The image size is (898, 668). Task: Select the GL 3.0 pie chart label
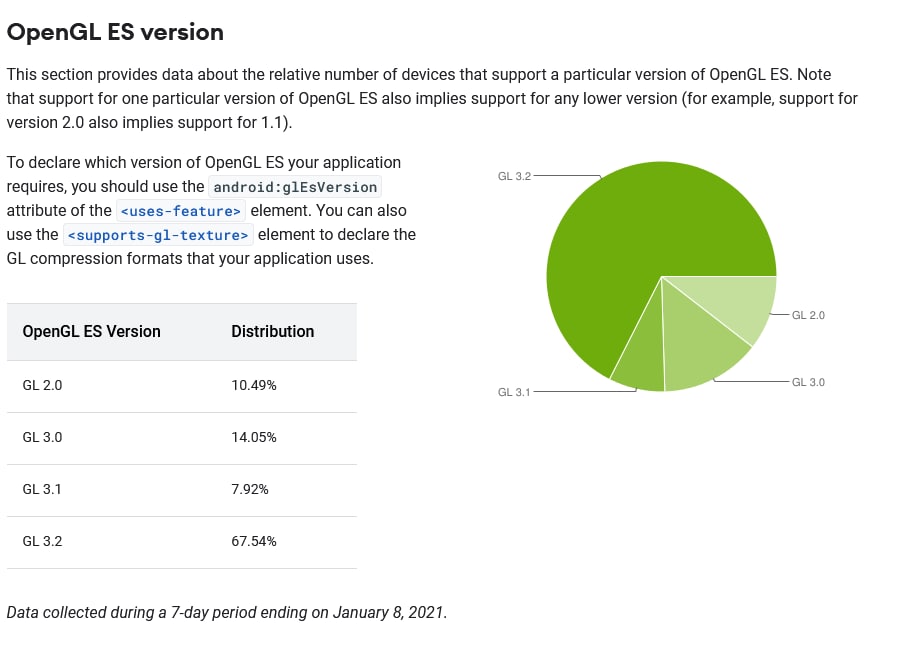click(x=808, y=382)
